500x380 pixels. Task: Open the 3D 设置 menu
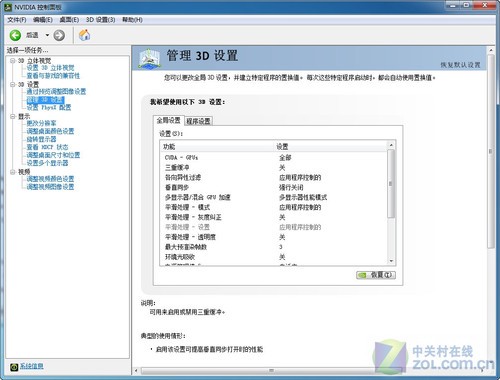(100, 20)
